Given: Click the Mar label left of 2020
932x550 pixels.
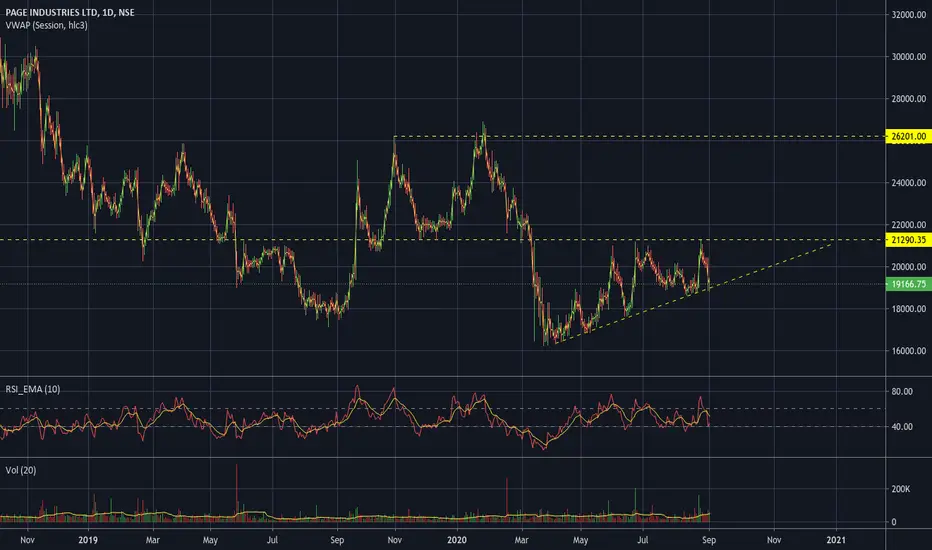Looking at the screenshot, I should [153, 540].
